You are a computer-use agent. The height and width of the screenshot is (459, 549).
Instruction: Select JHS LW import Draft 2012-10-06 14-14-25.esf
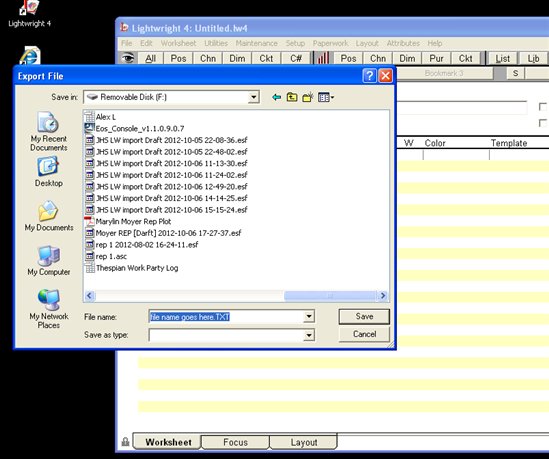(x=166, y=198)
